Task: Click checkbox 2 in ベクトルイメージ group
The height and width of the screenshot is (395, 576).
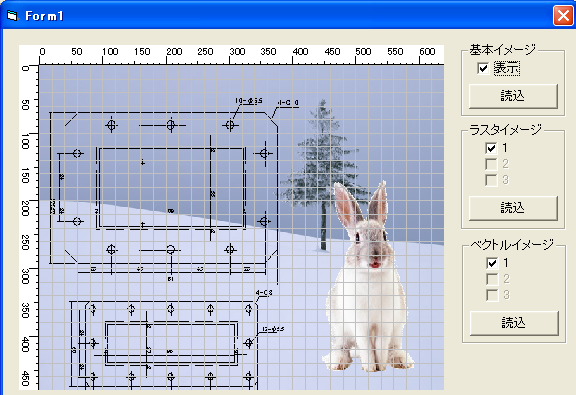Action: click(492, 279)
